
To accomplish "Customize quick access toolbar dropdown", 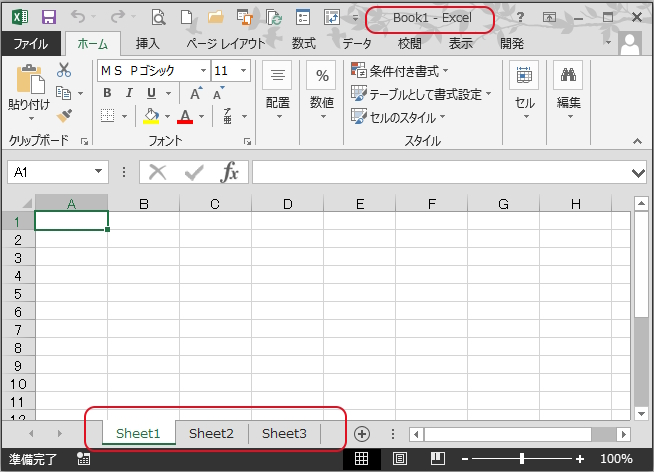I will coord(355,18).
